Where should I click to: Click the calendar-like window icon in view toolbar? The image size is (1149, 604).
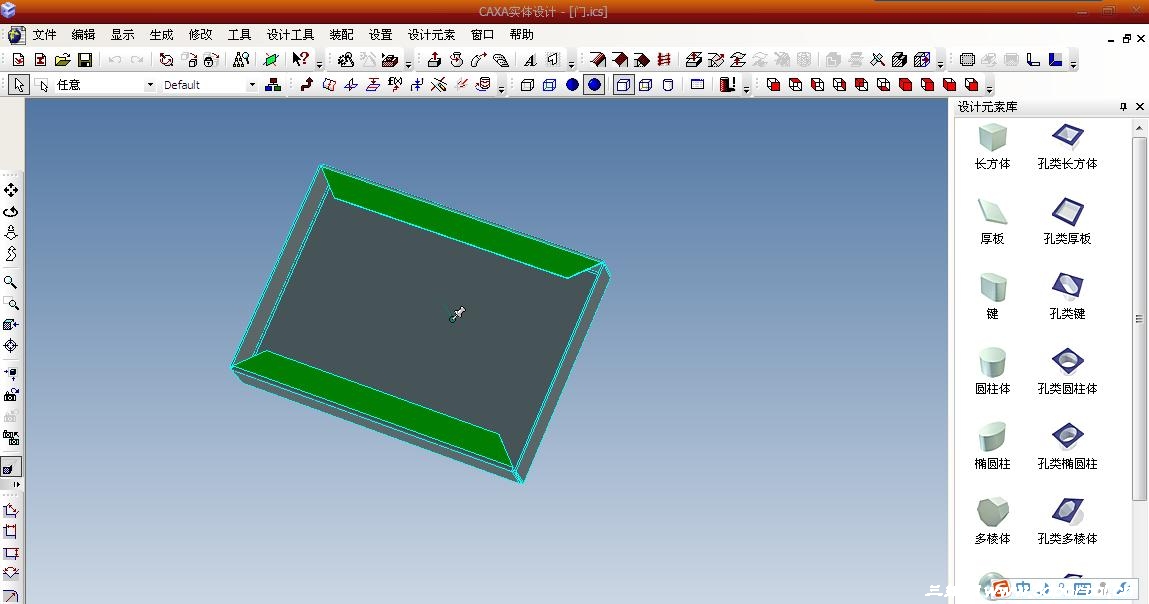698,85
